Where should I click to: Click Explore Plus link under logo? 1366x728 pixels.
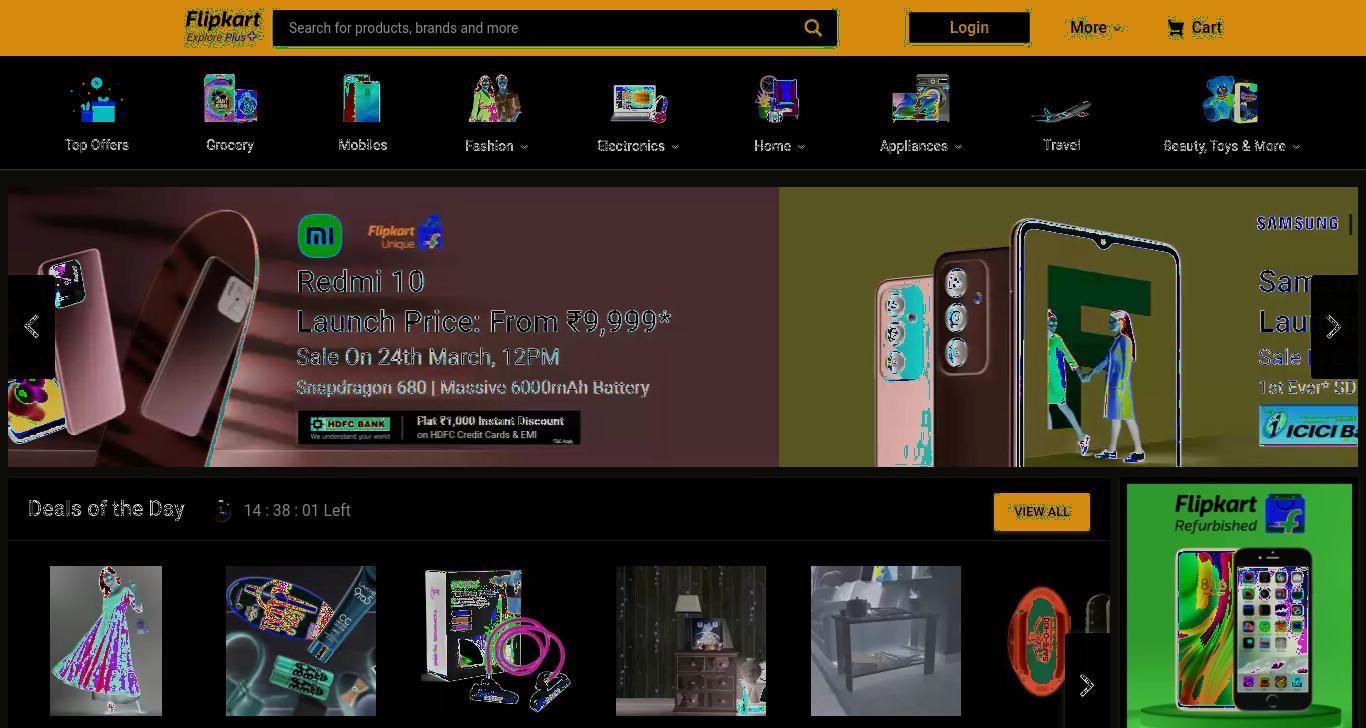tap(222, 38)
